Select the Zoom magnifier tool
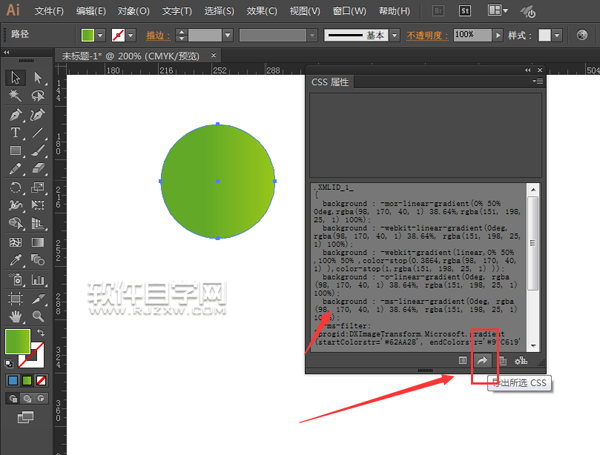Screen dimensions: 600x455 (38, 316)
